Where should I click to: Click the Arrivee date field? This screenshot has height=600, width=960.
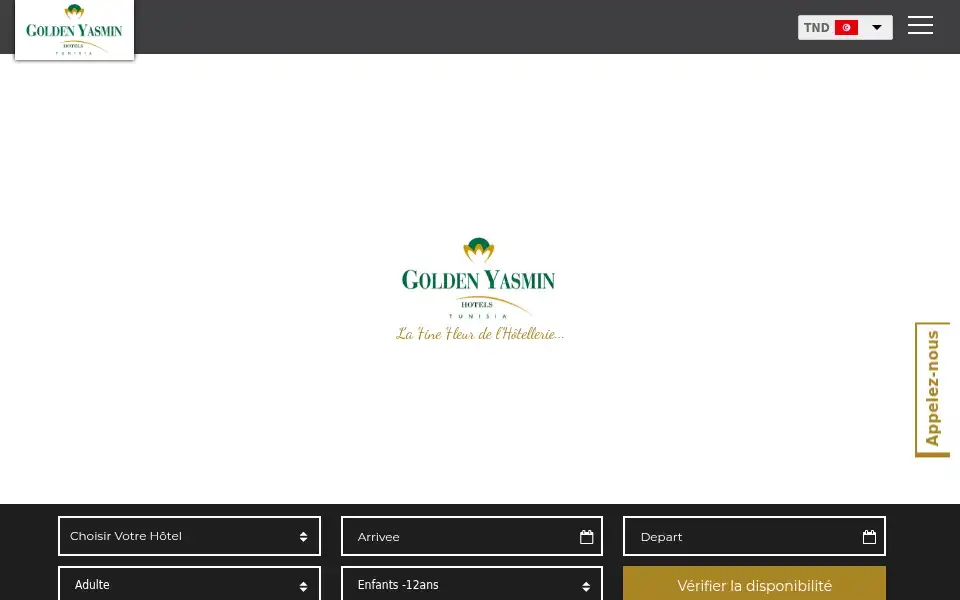[x=471, y=536]
